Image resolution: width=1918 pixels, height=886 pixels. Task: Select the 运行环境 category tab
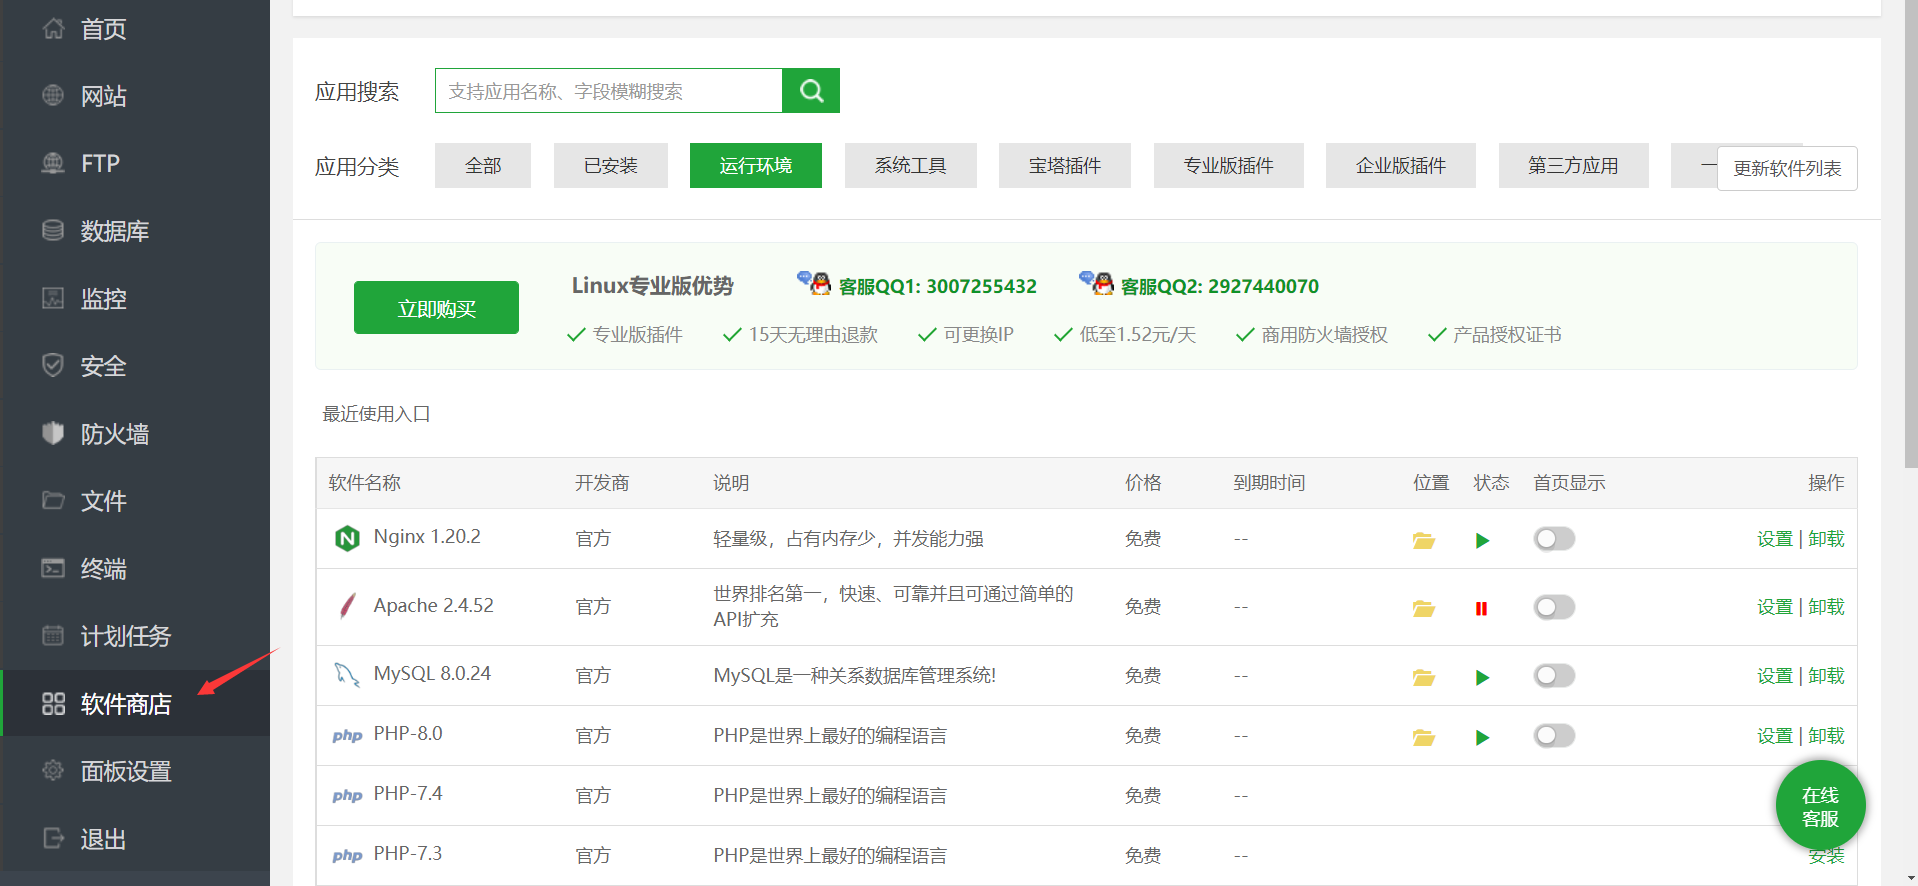756,165
